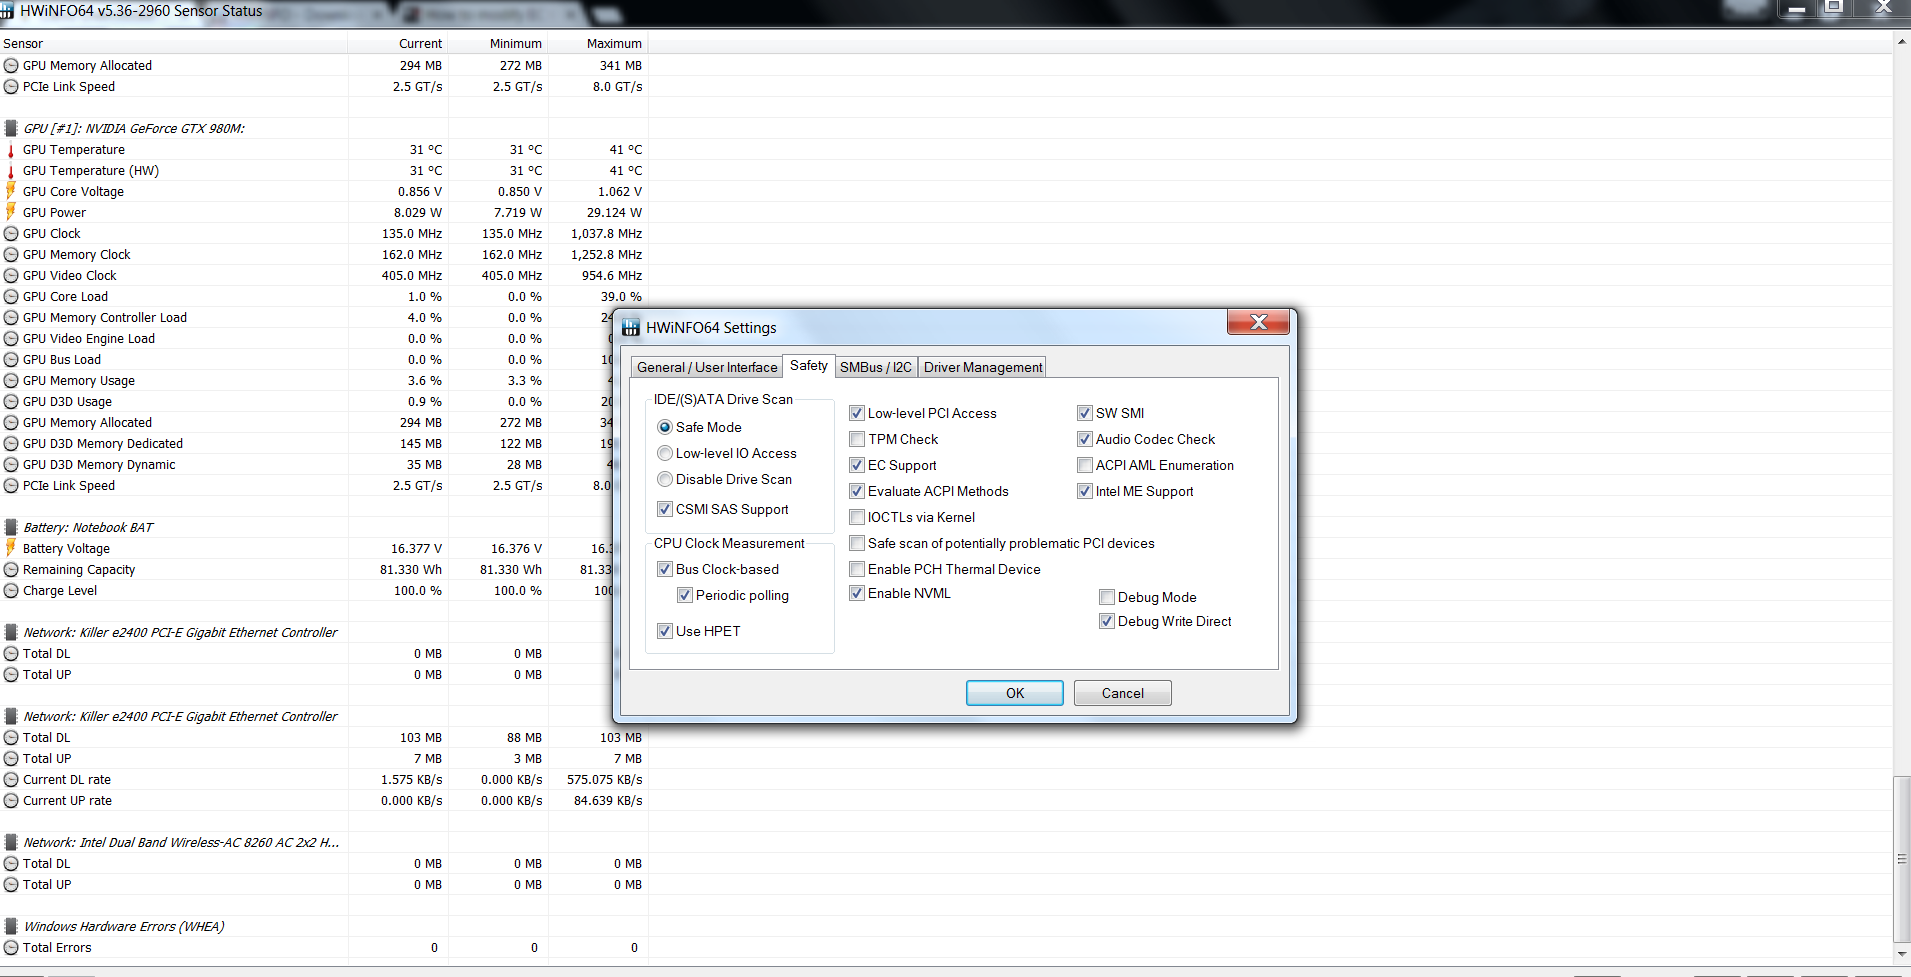Uncheck CSMI SAS Support checkbox
The width and height of the screenshot is (1911, 977).
pos(665,509)
